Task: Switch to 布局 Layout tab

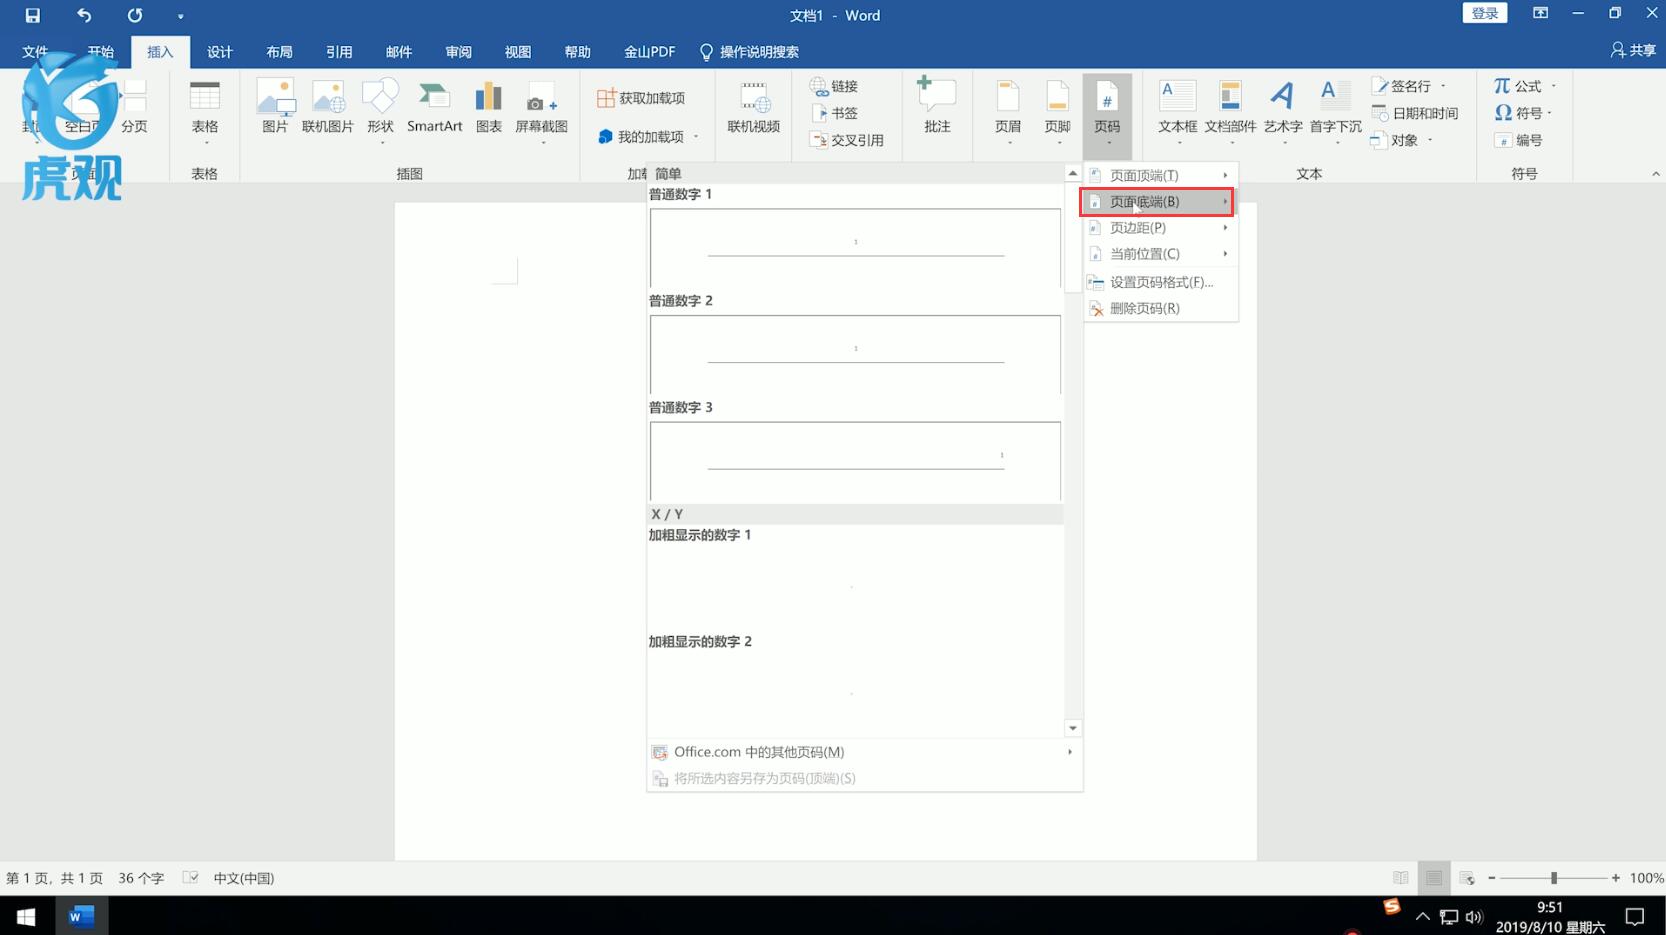Action: [x=279, y=52]
